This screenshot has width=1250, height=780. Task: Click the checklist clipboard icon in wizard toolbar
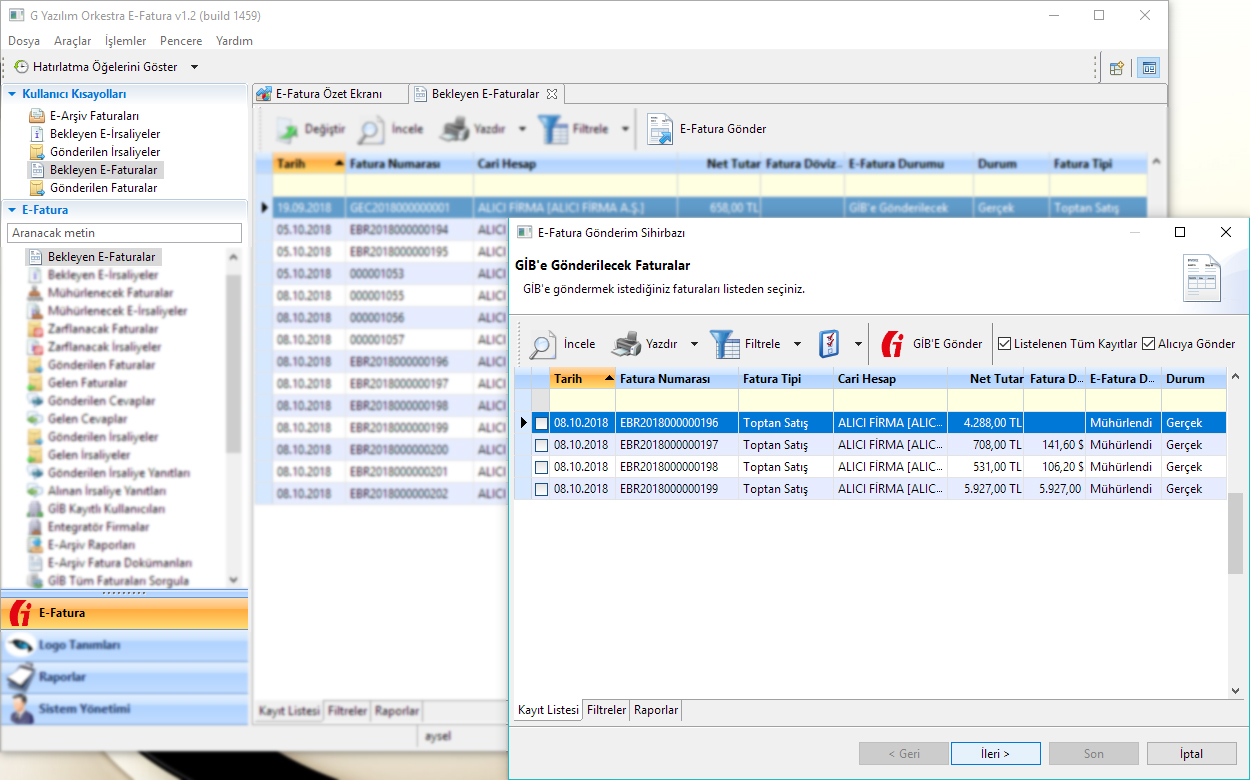click(x=829, y=344)
